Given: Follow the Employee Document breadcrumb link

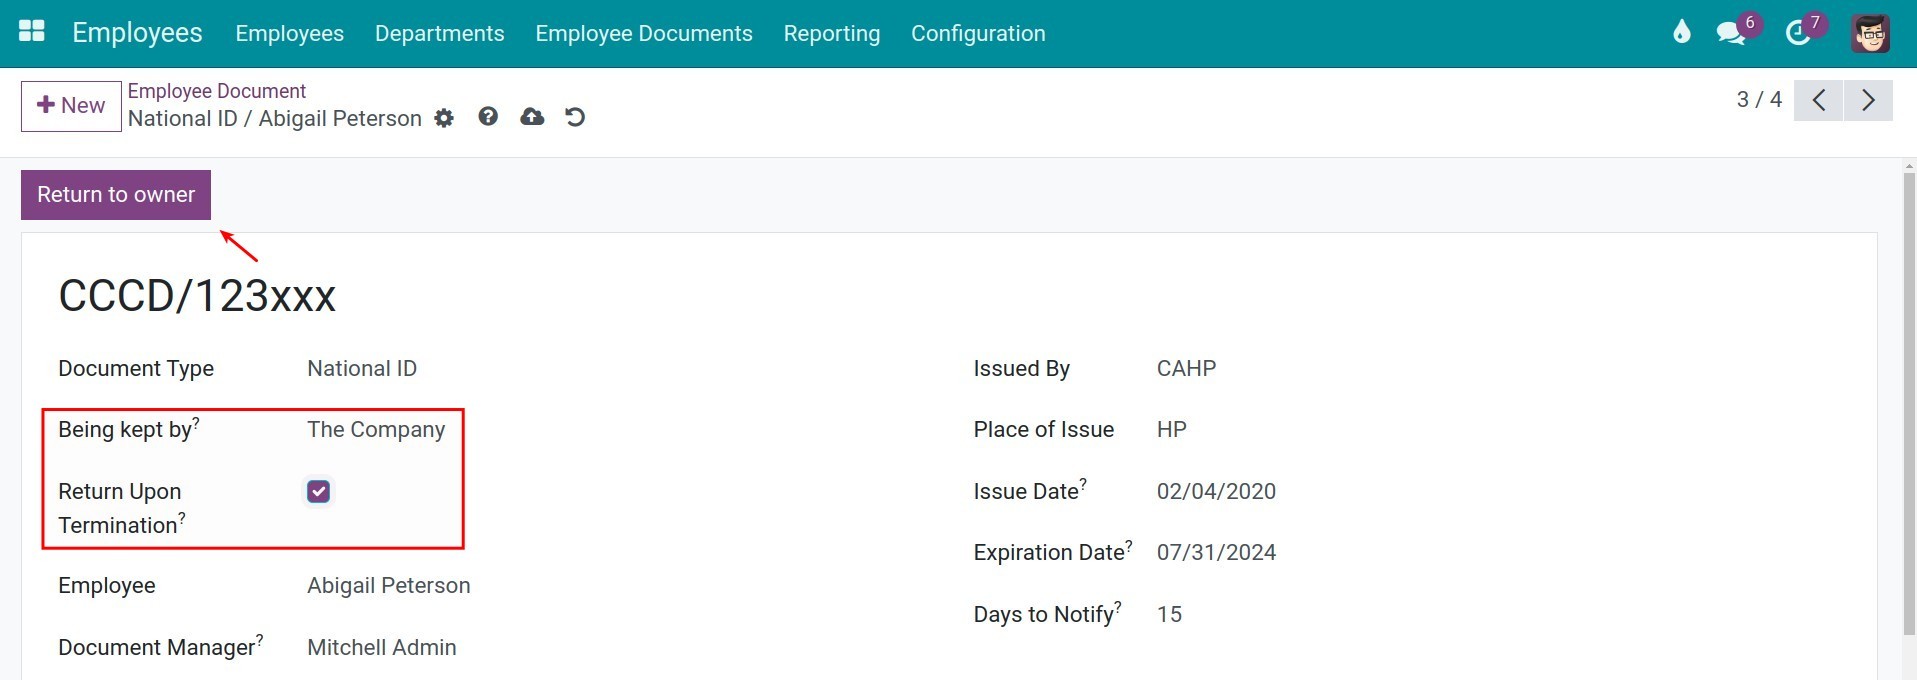Looking at the screenshot, I should (217, 91).
